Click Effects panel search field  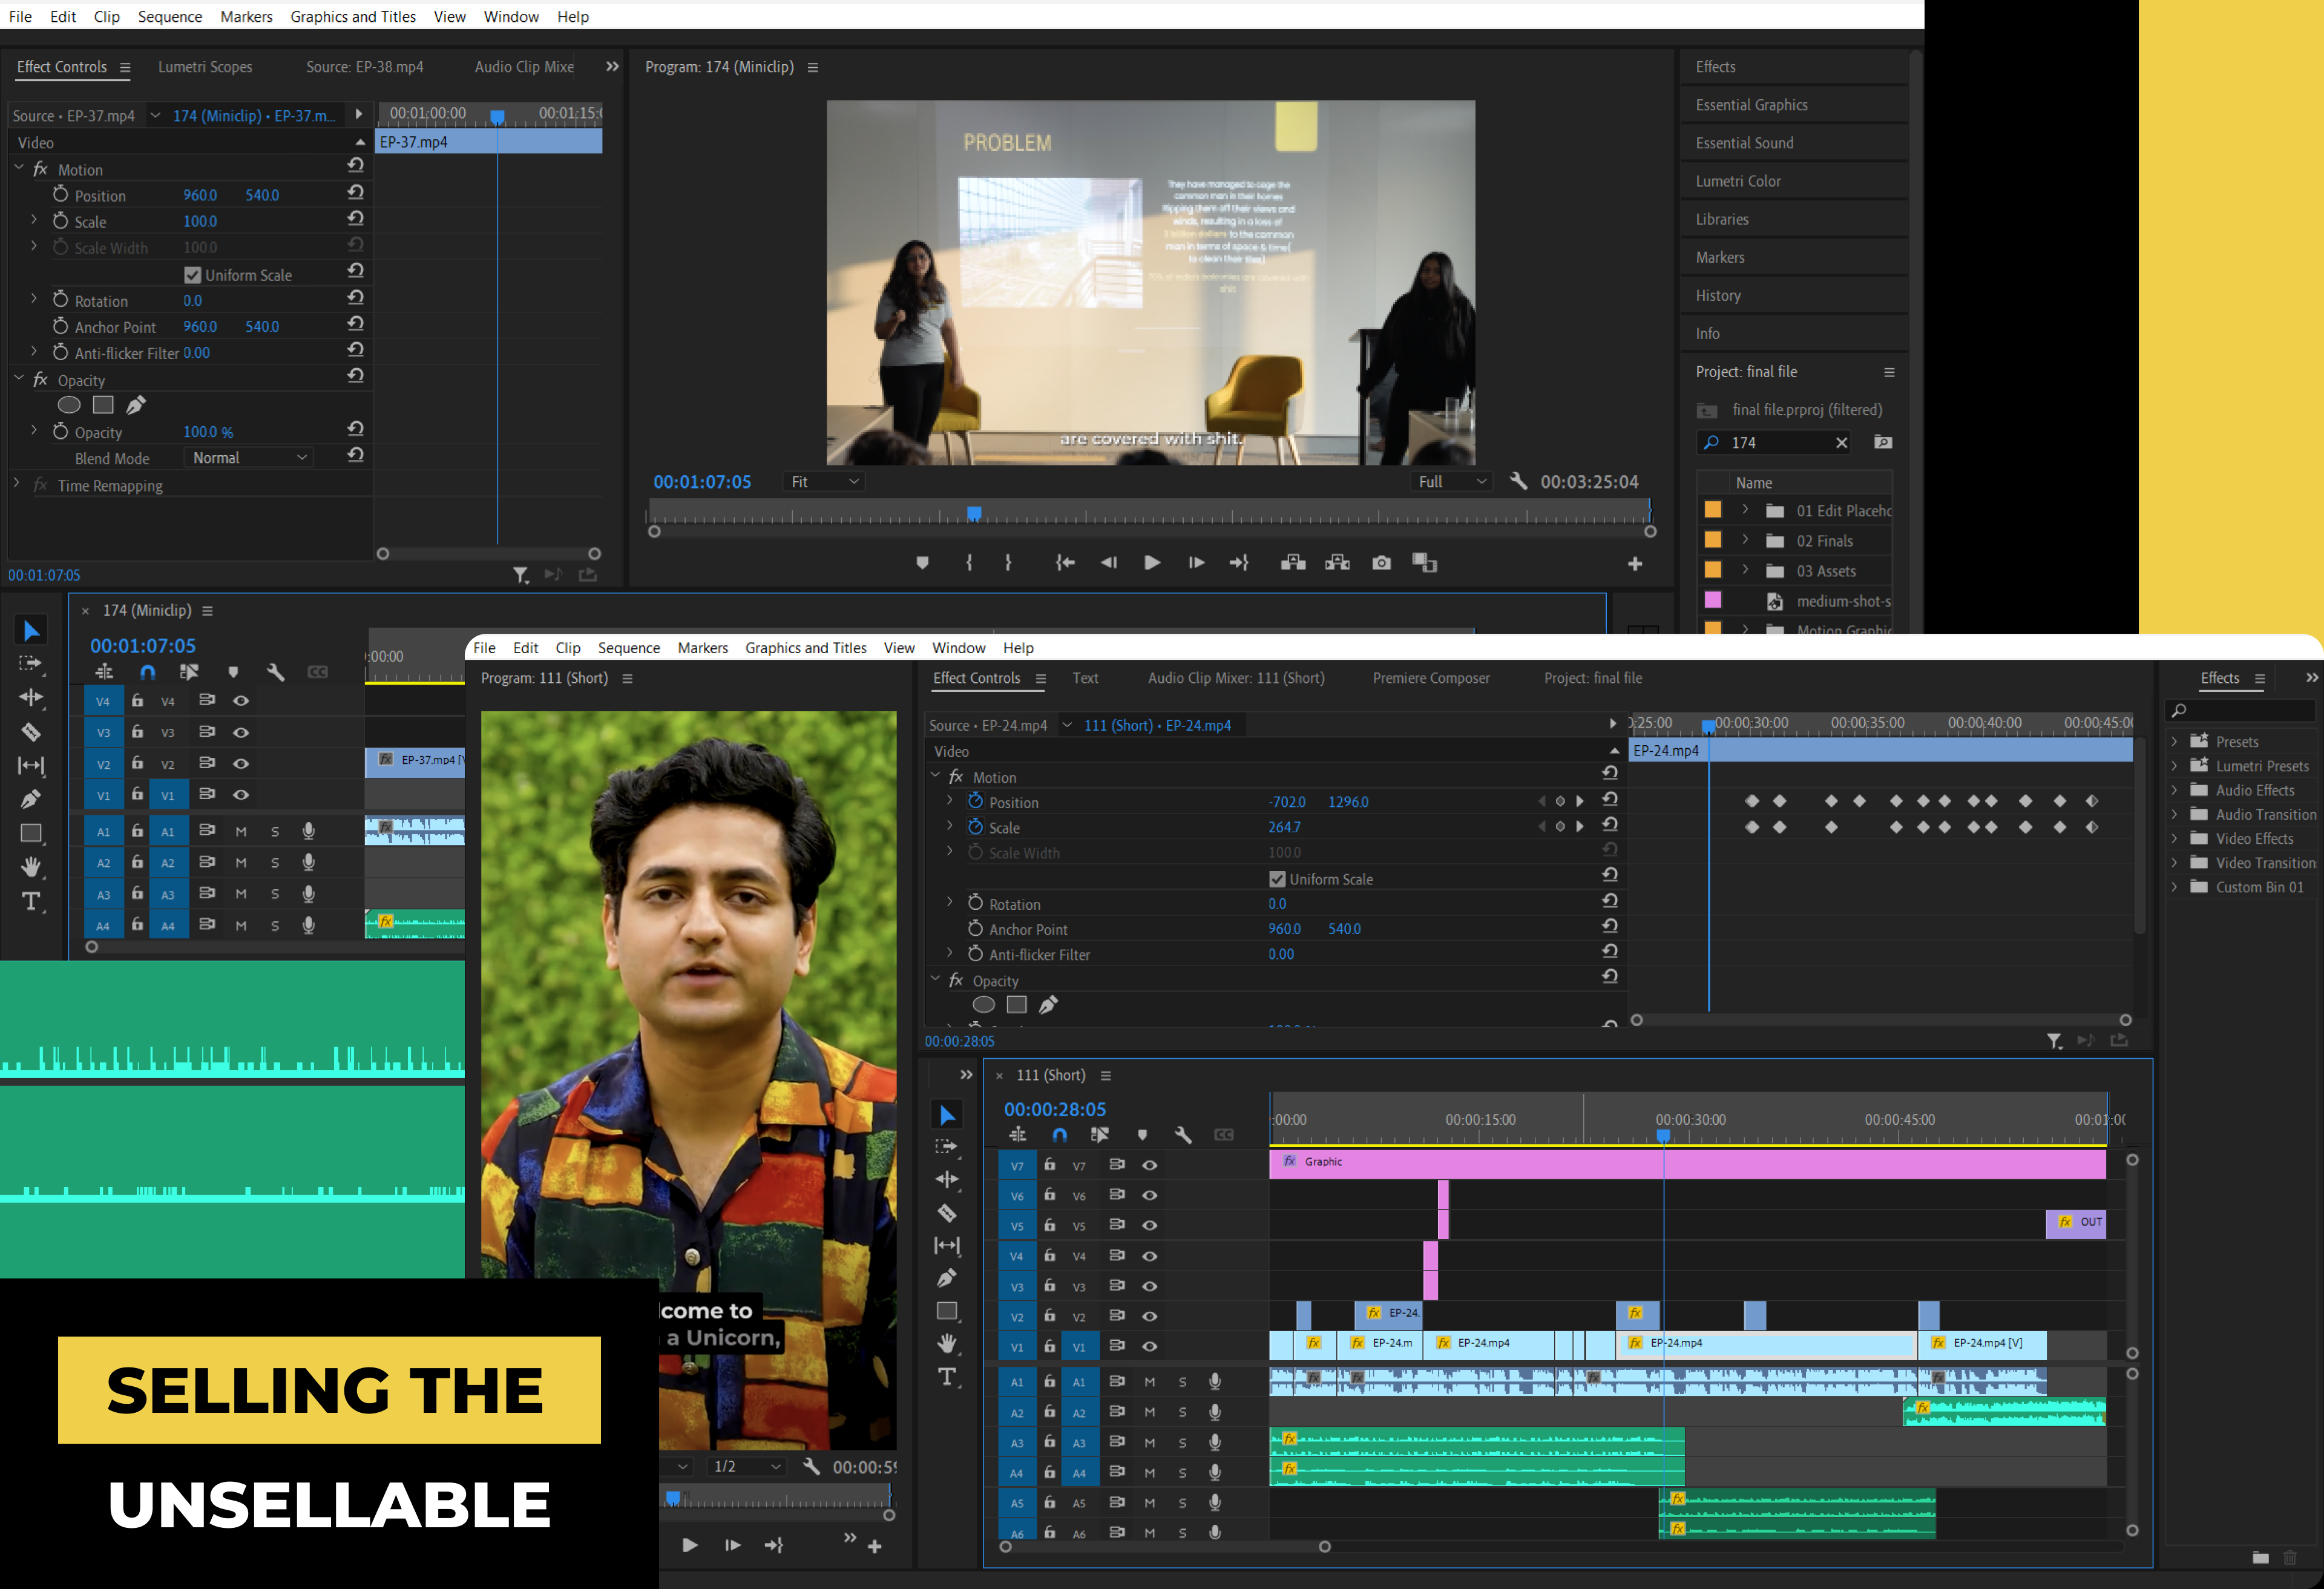pyautogui.click(x=2239, y=710)
